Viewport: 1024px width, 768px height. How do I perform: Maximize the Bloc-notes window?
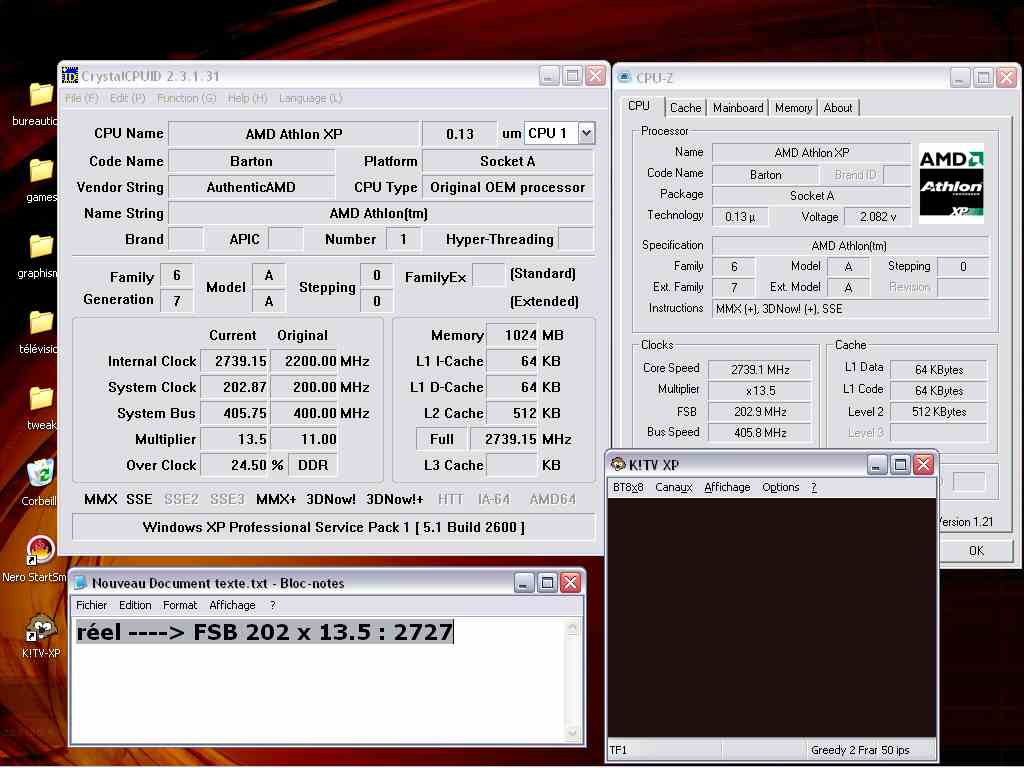click(548, 583)
